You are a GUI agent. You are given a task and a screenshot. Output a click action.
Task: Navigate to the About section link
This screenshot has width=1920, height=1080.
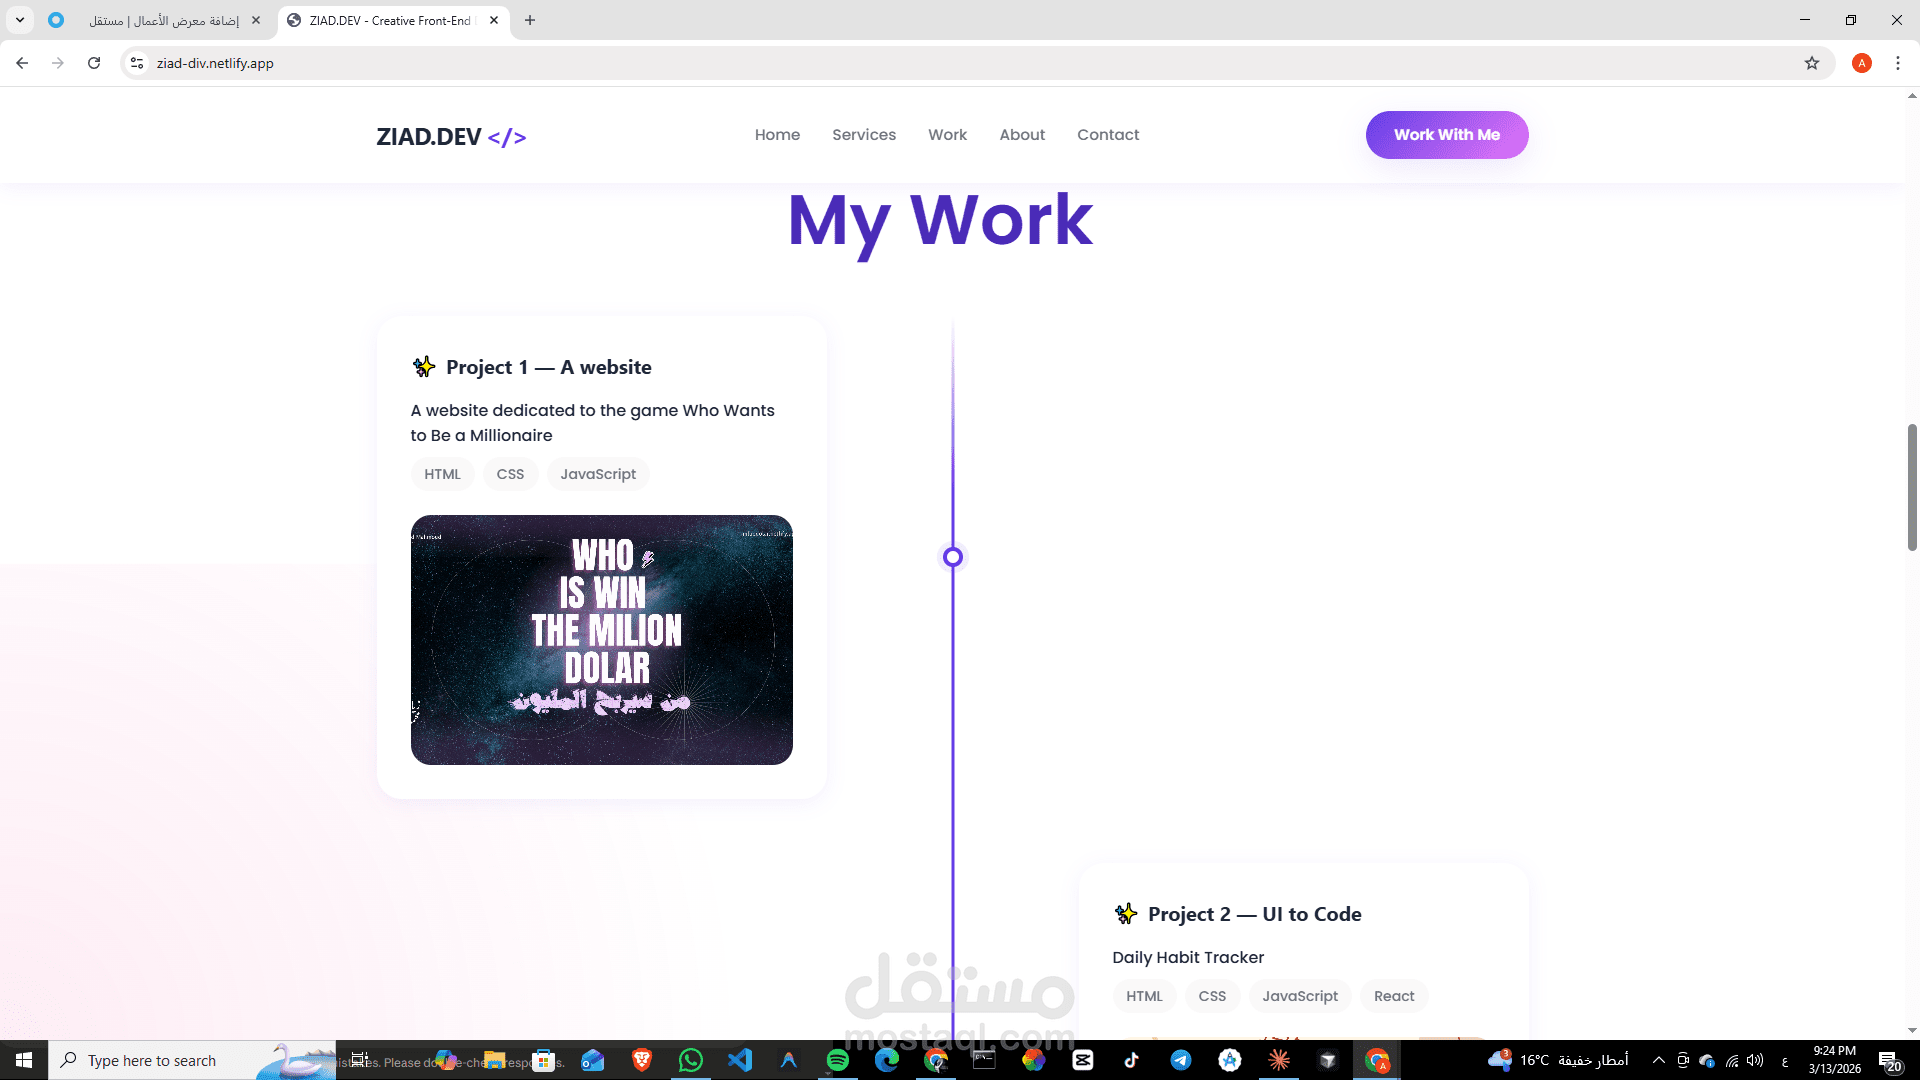click(x=1022, y=135)
